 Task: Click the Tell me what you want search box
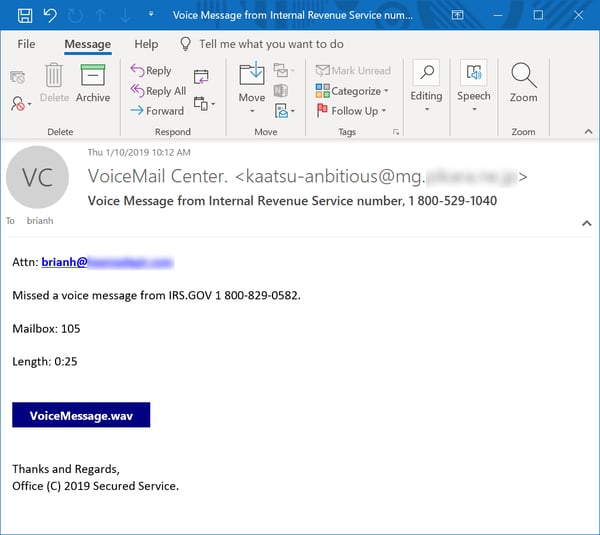click(x=271, y=44)
